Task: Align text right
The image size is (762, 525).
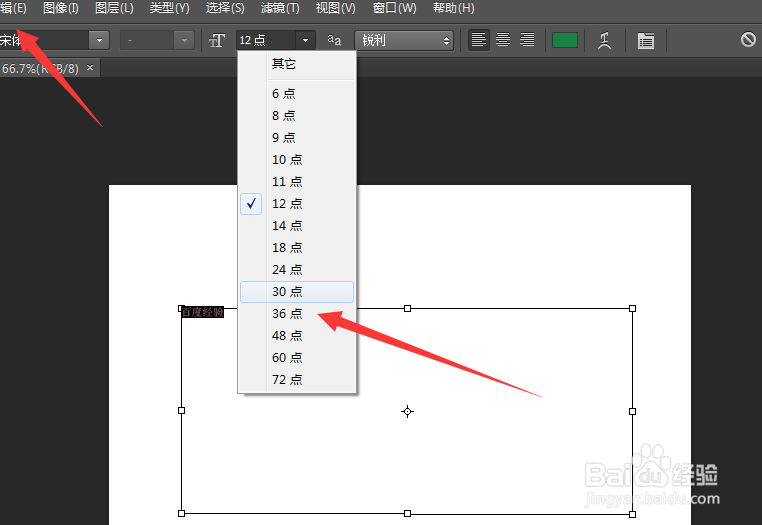Action: pos(527,39)
